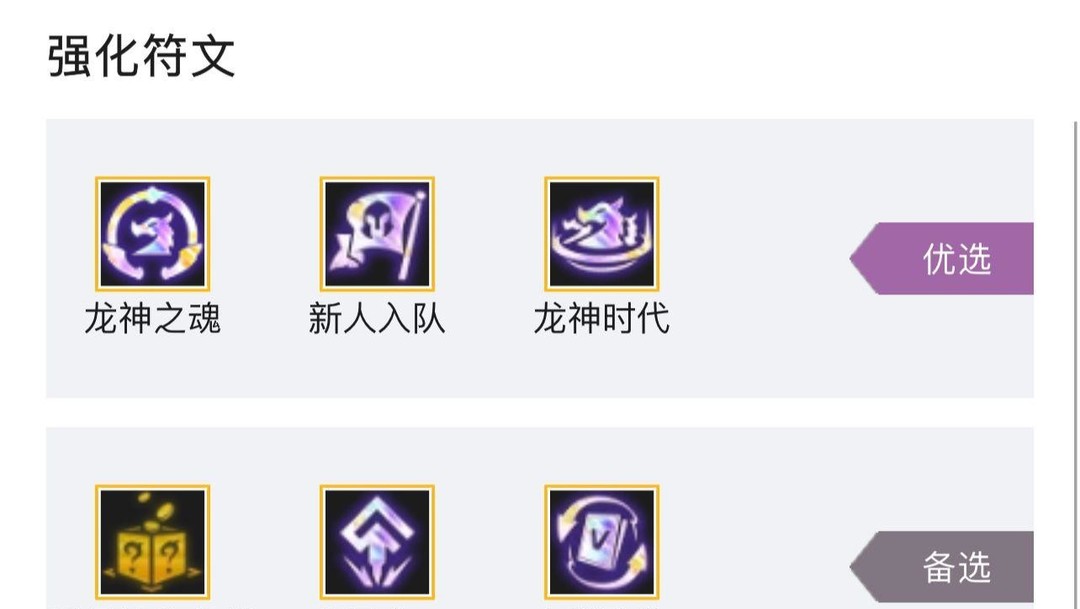Screen dimensions: 1080x609
Task: Click the white divider between rune panels
Action: tap(540, 412)
